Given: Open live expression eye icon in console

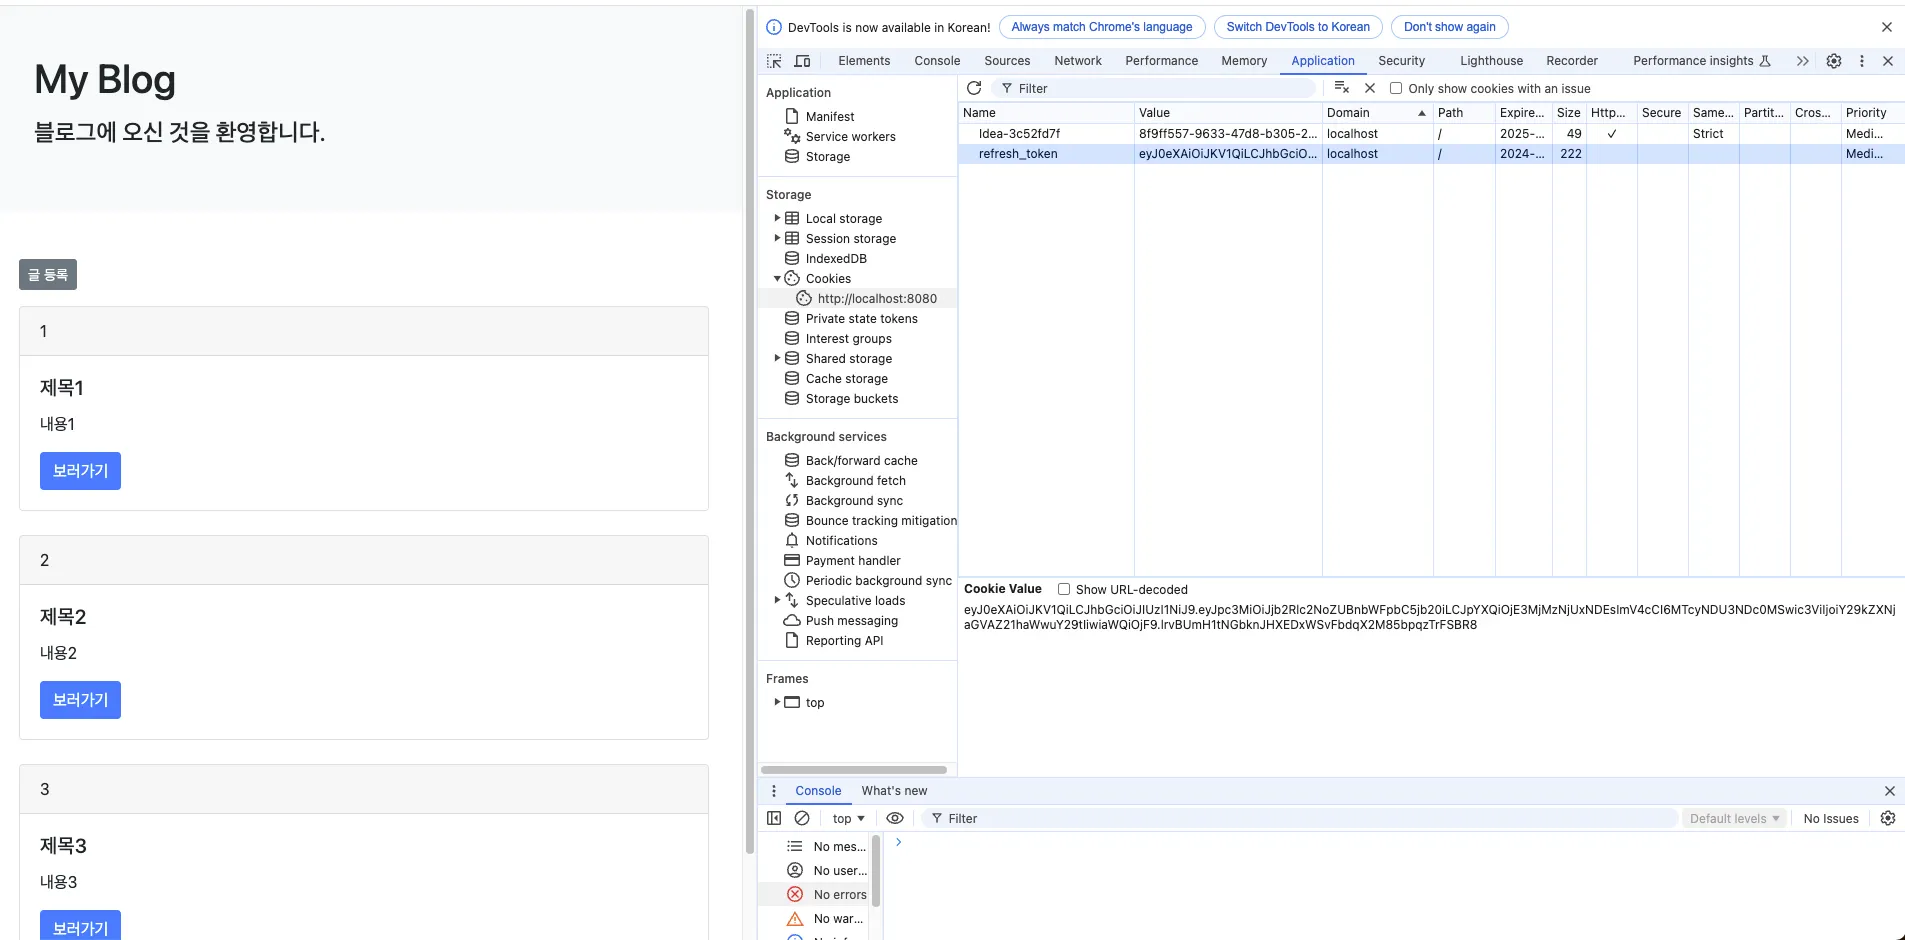Looking at the screenshot, I should point(895,818).
